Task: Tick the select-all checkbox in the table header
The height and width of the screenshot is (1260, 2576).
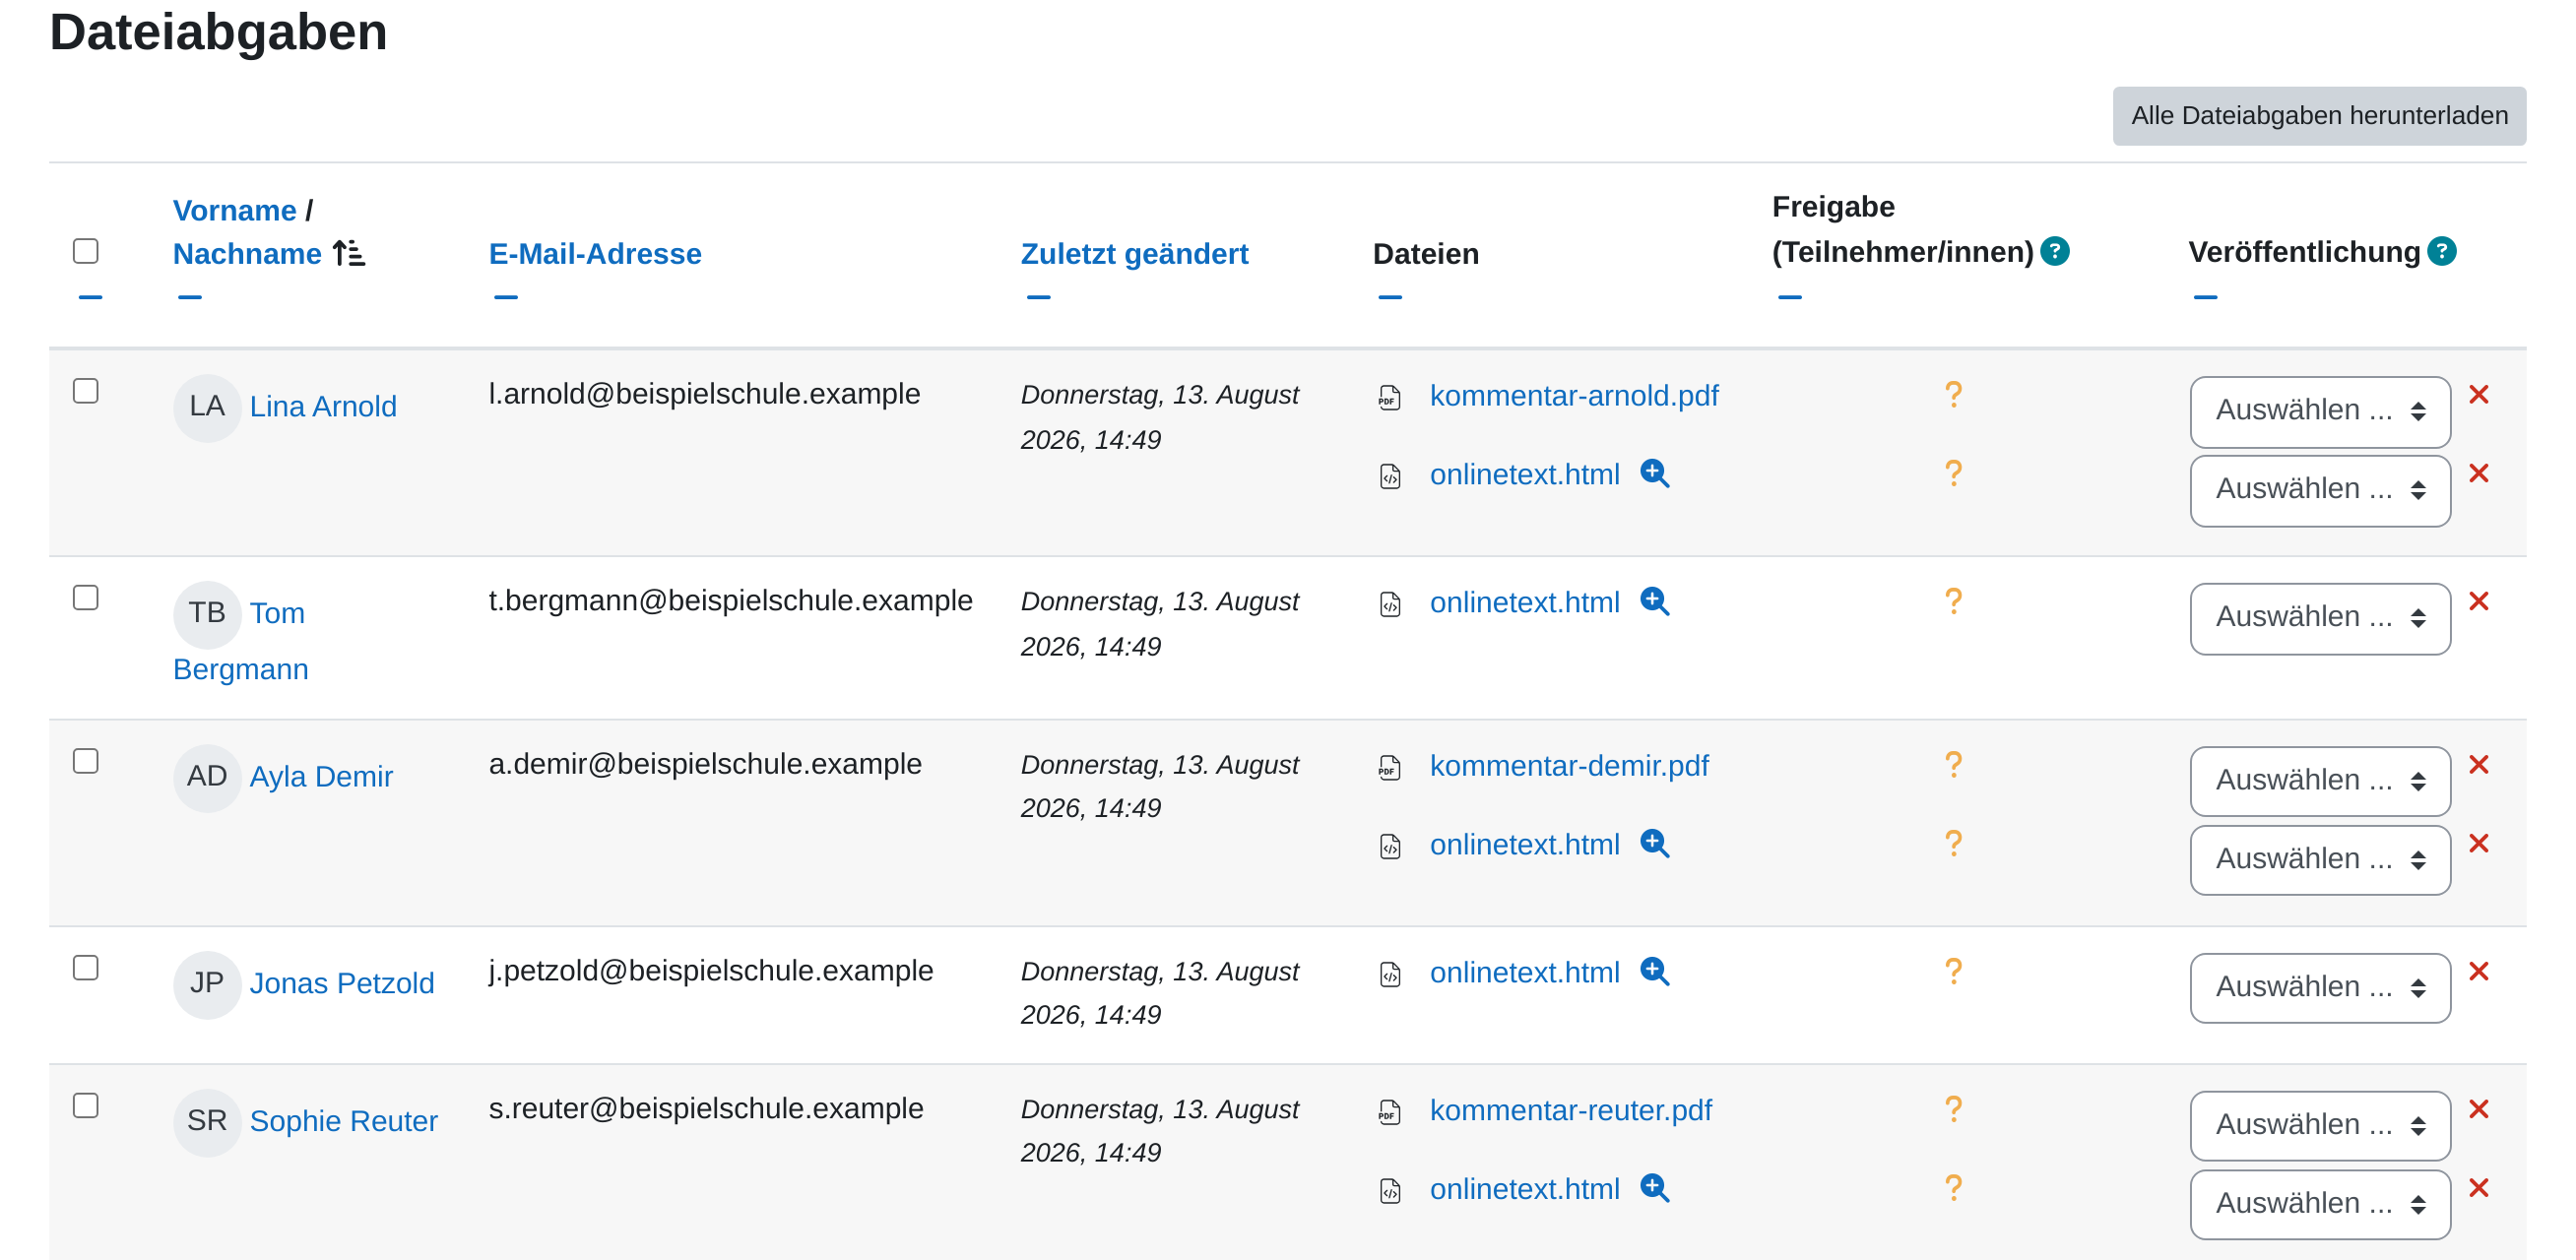Action: (x=86, y=250)
